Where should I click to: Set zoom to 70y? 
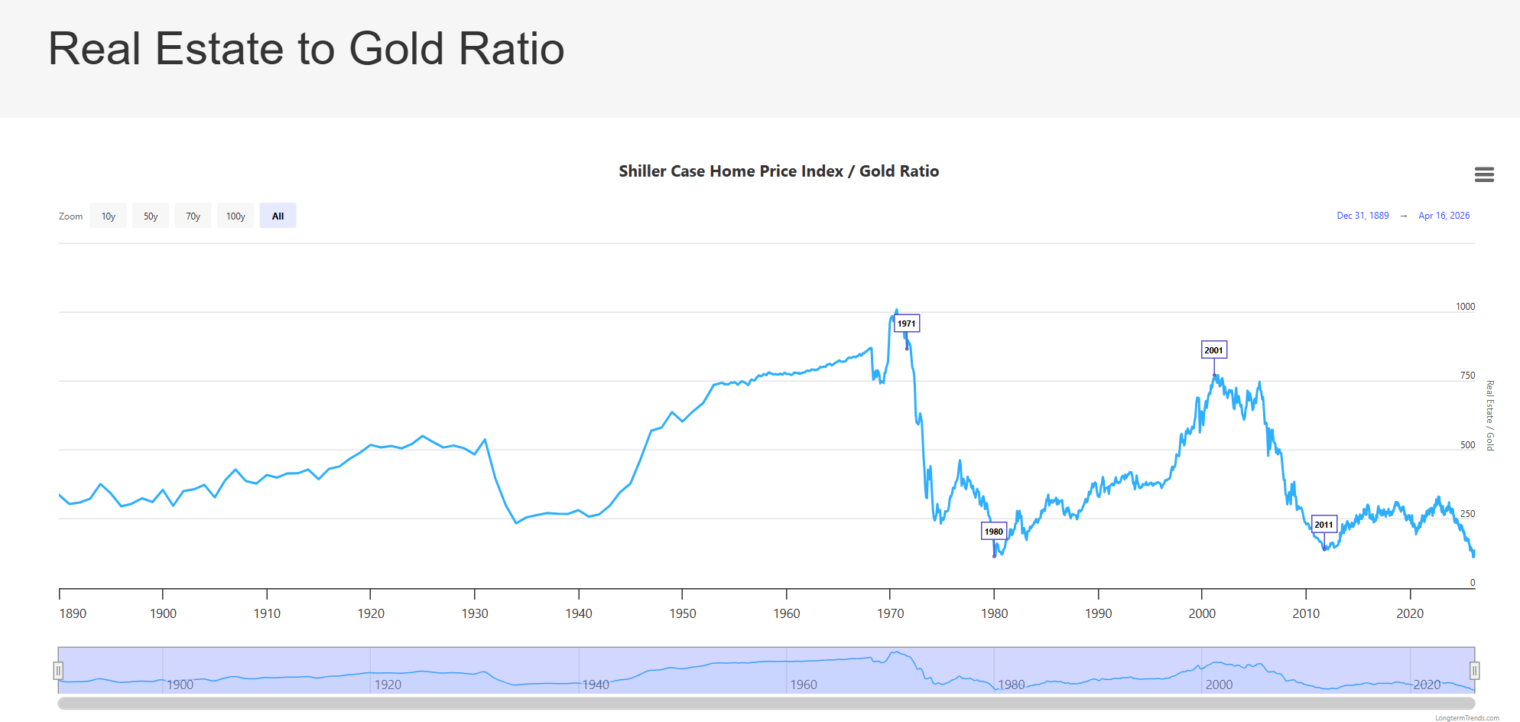(193, 216)
